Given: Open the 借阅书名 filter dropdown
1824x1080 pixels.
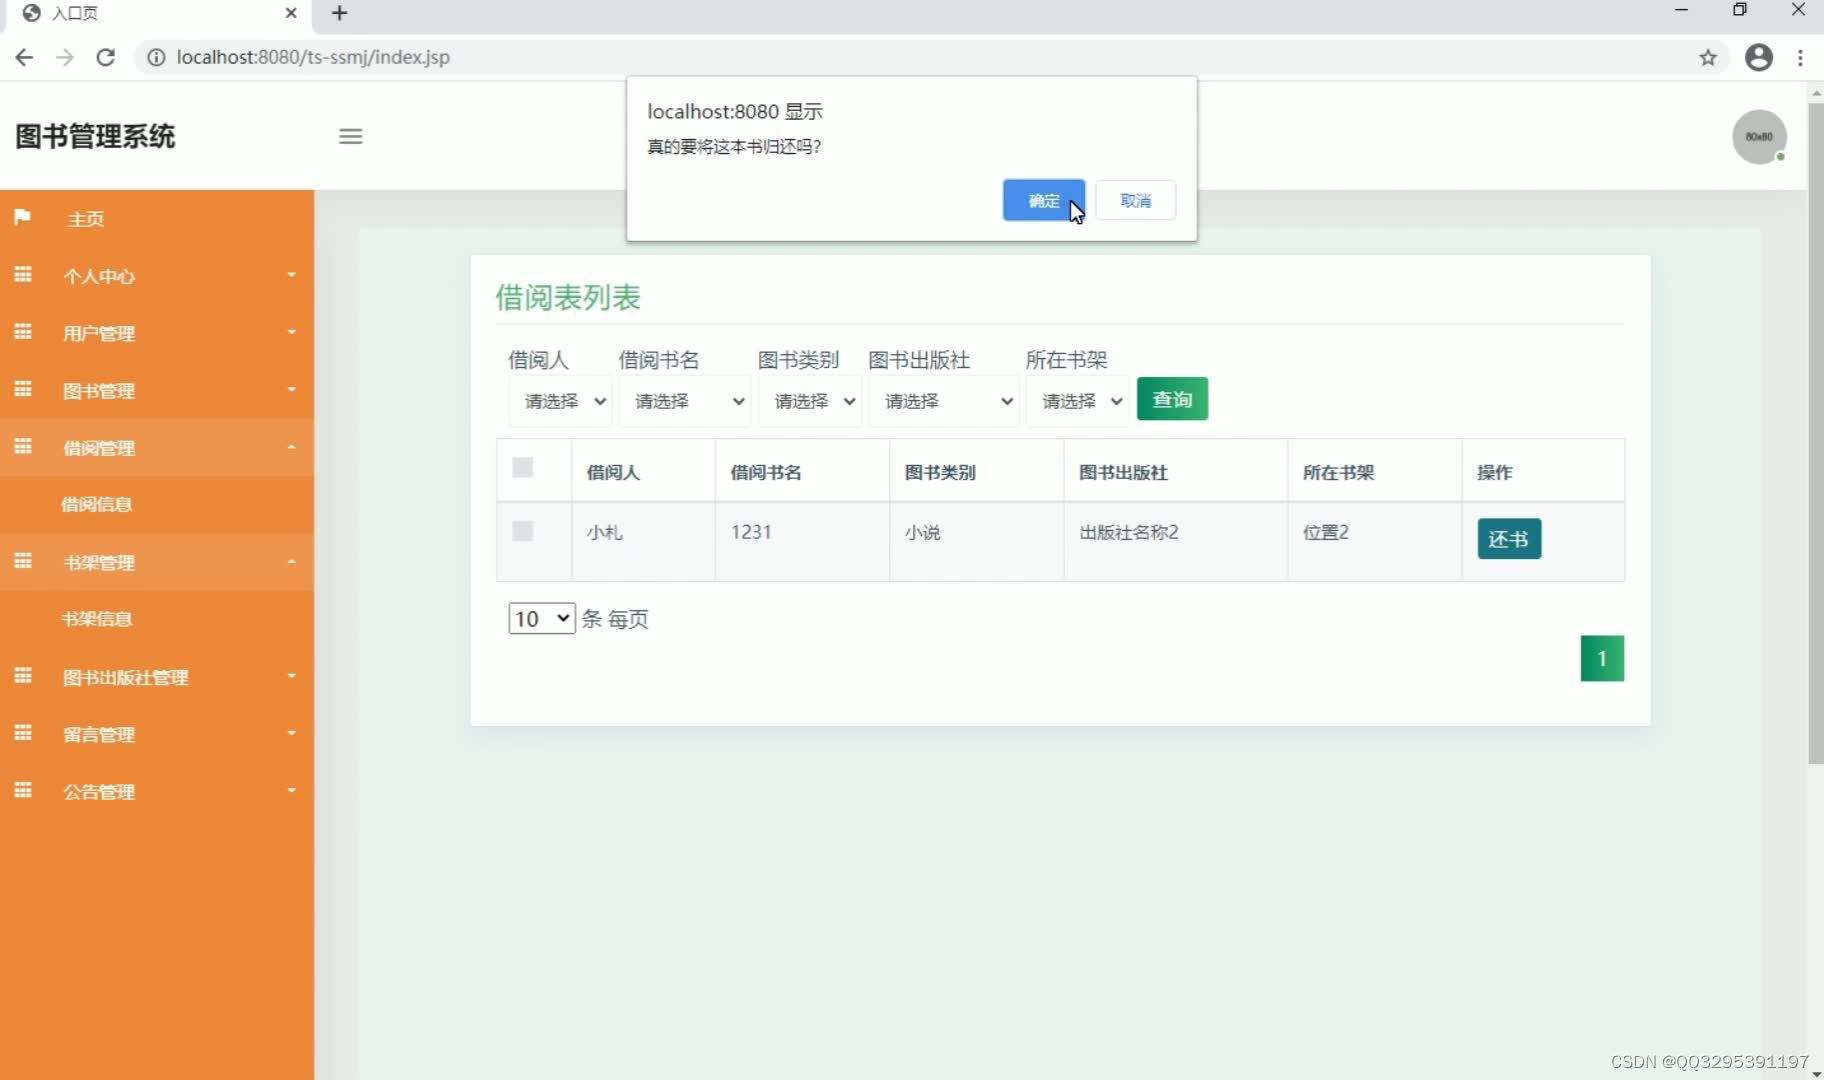Looking at the screenshot, I should (685, 401).
